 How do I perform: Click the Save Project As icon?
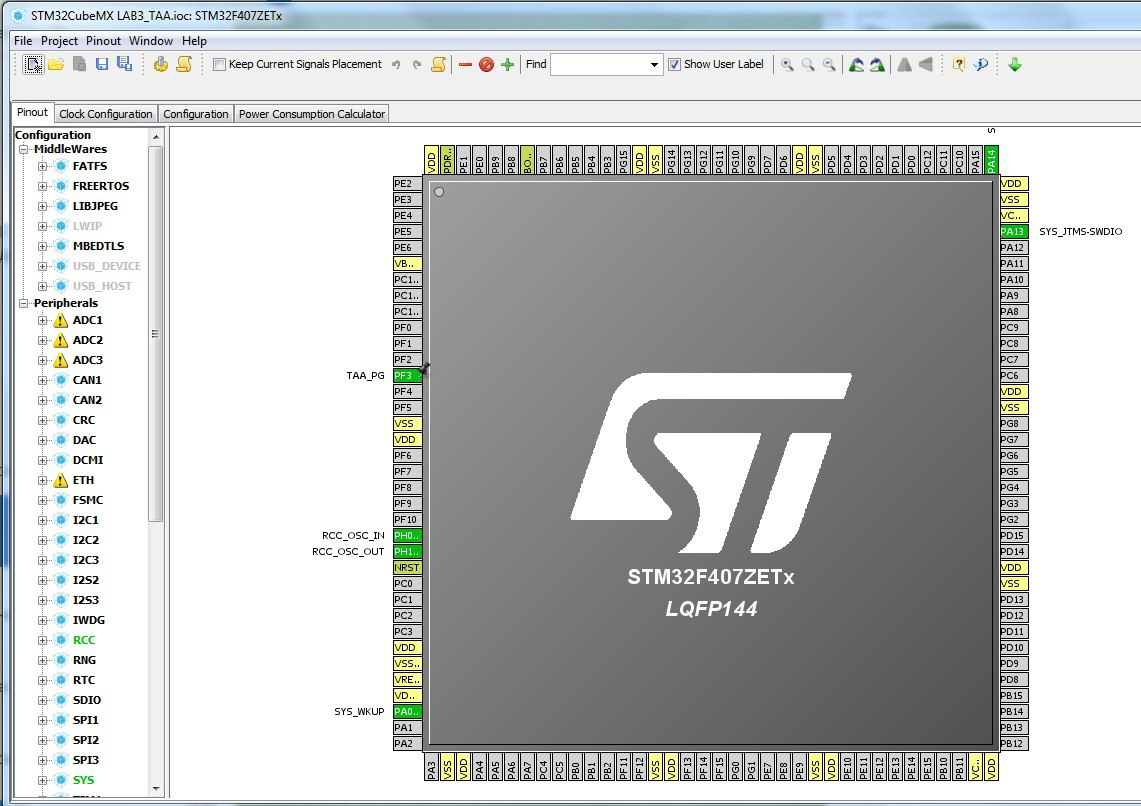124,64
